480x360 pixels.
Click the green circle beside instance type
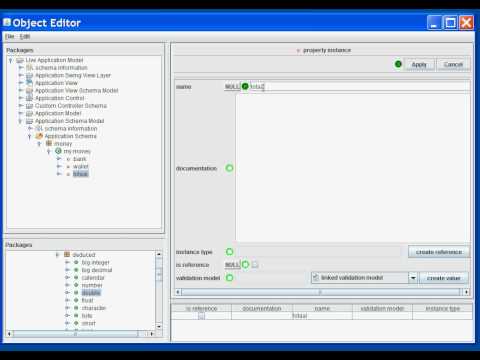coord(229,252)
